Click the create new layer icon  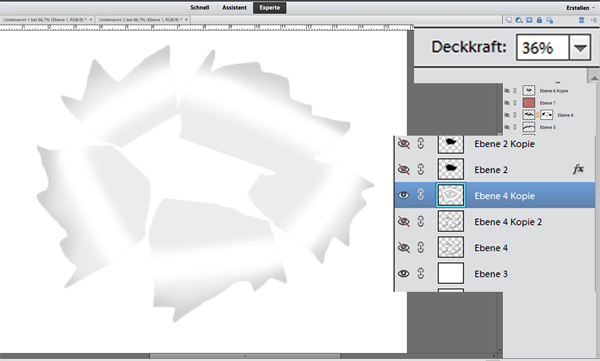509,20
